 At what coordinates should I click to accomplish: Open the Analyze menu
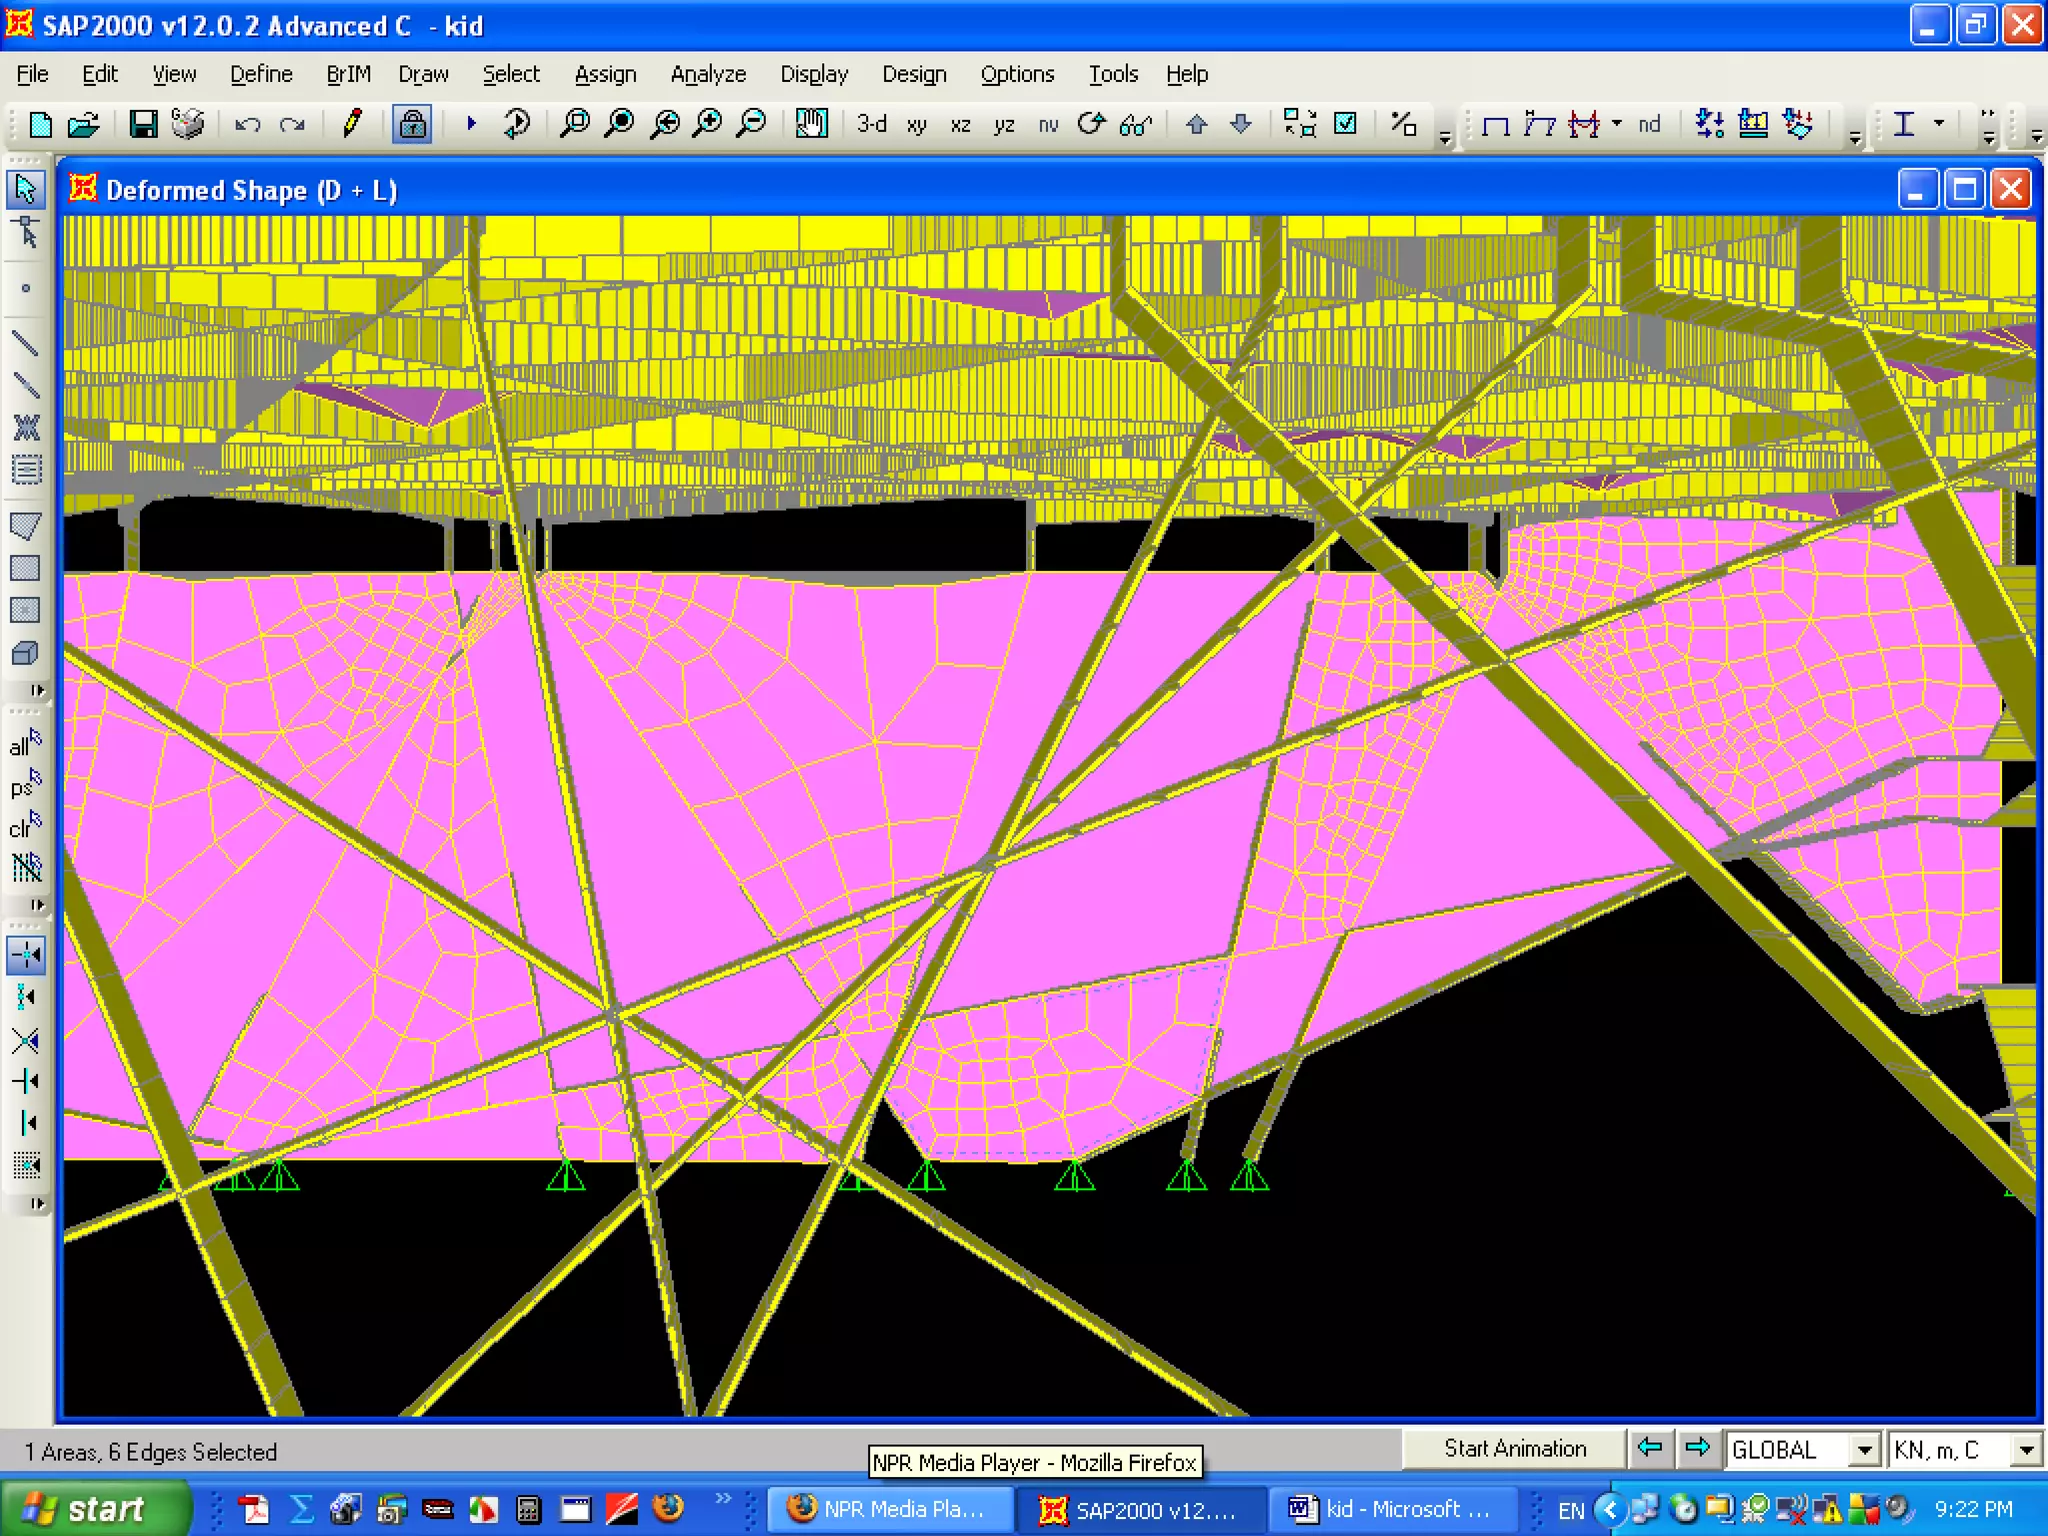[708, 74]
